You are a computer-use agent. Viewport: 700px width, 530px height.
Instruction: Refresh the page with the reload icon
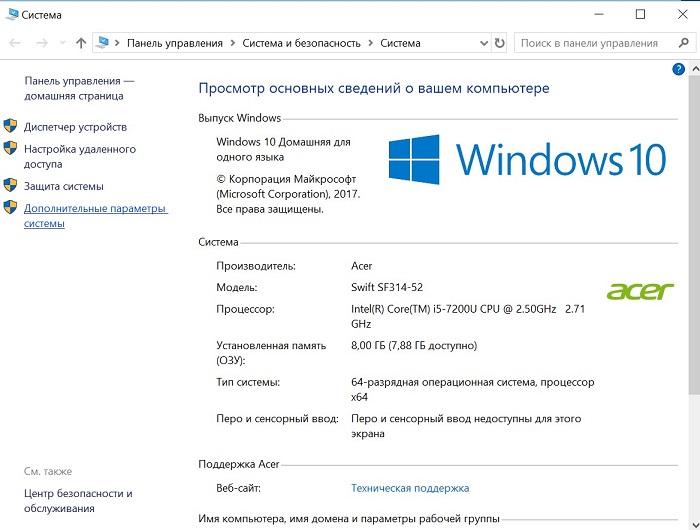click(x=500, y=43)
